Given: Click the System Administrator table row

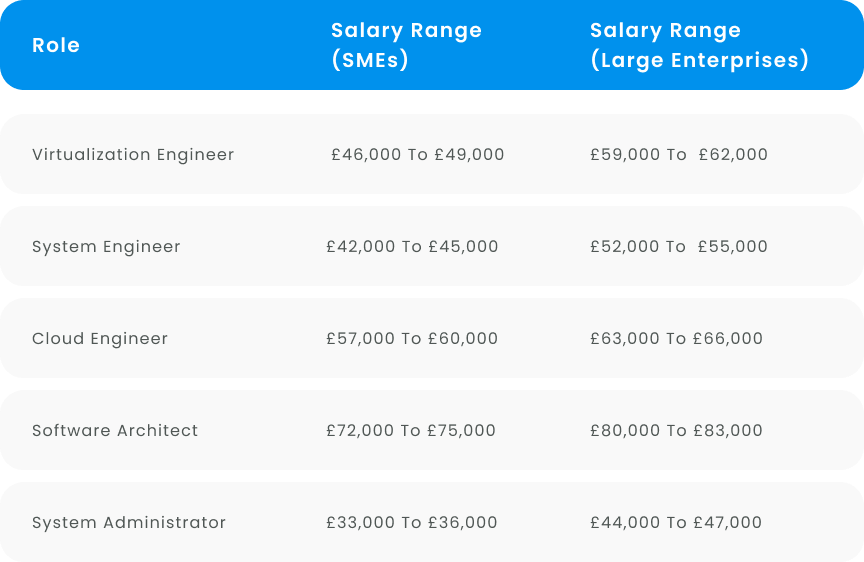Looking at the screenshot, I should (x=432, y=522).
